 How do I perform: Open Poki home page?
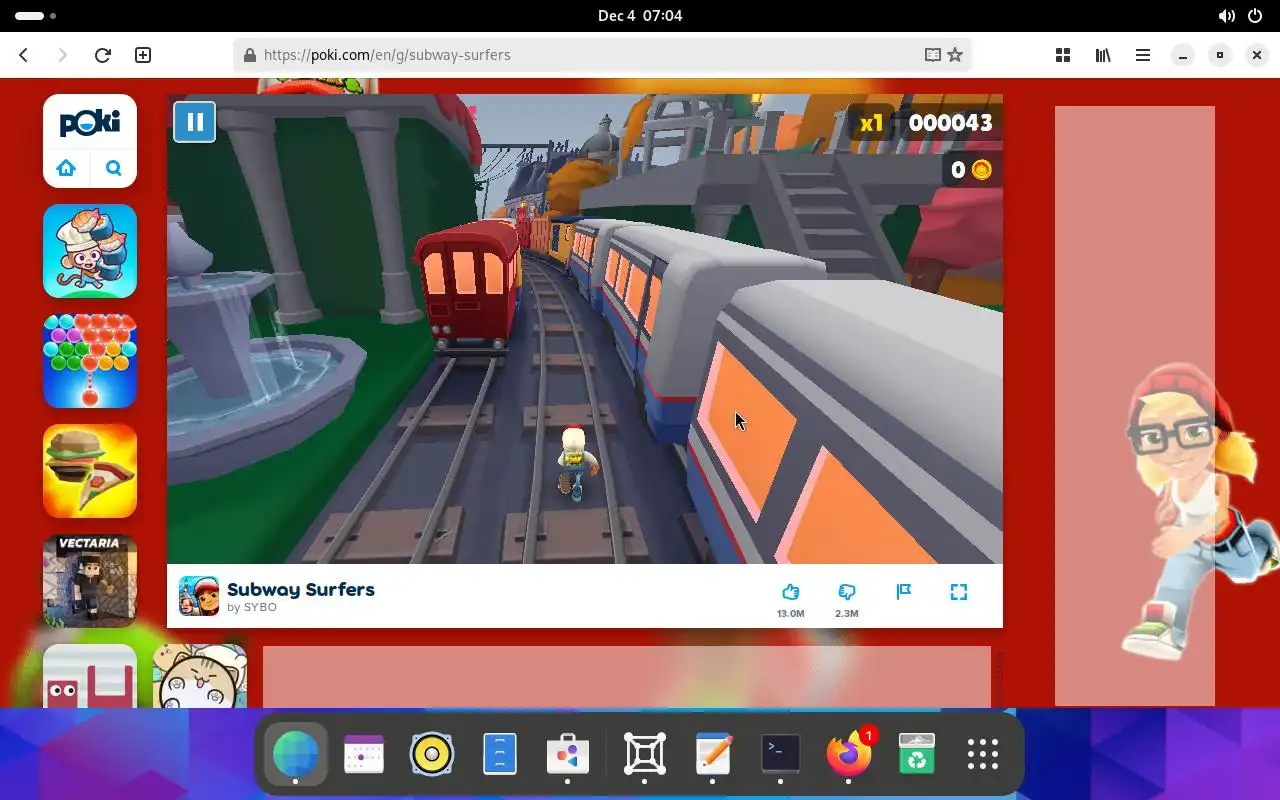66,168
